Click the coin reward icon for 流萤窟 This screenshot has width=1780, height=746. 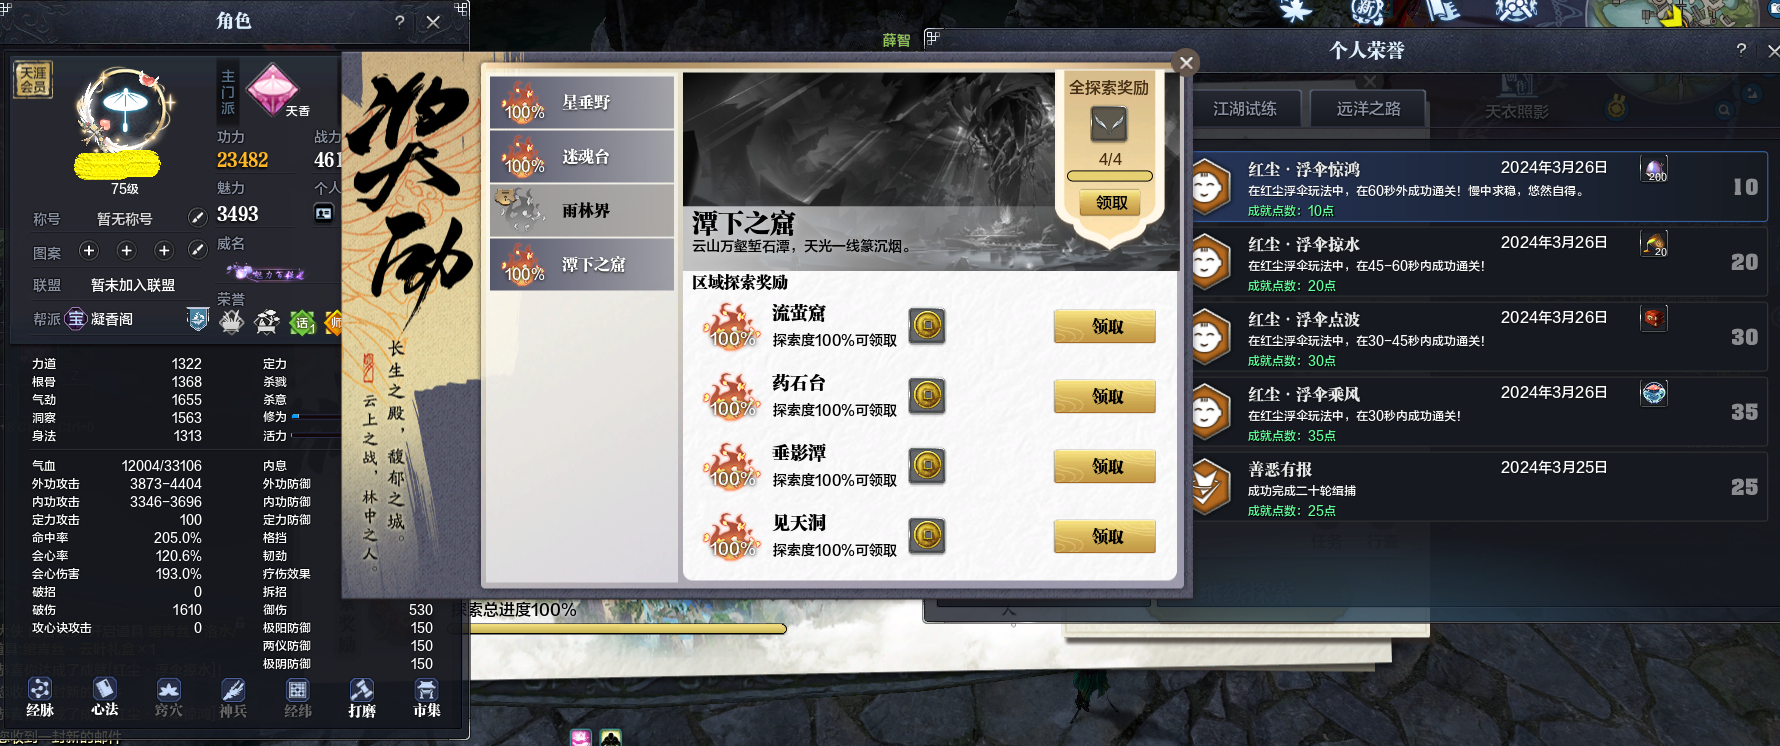[x=927, y=326]
